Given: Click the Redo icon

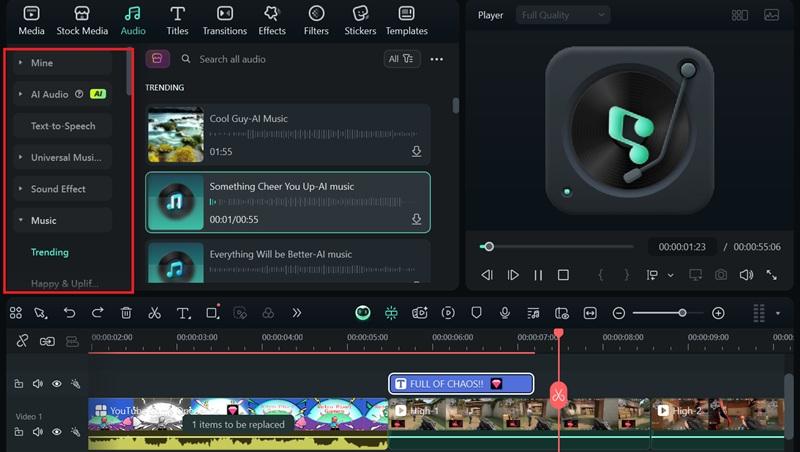Looking at the screenshot, I should 97,313.
